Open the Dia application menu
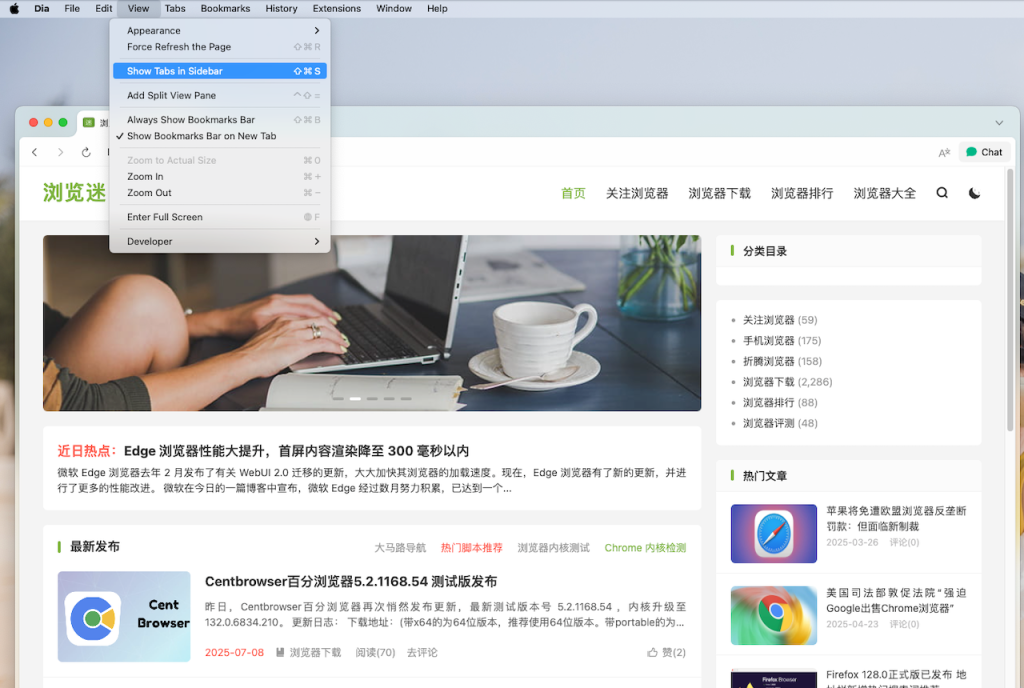Viewport: 1024px width, 688px height. tap(42, 8)
